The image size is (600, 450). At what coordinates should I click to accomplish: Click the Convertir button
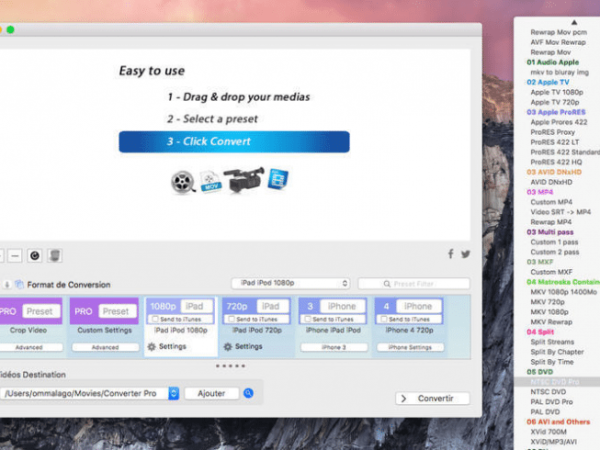pos(432,398)
